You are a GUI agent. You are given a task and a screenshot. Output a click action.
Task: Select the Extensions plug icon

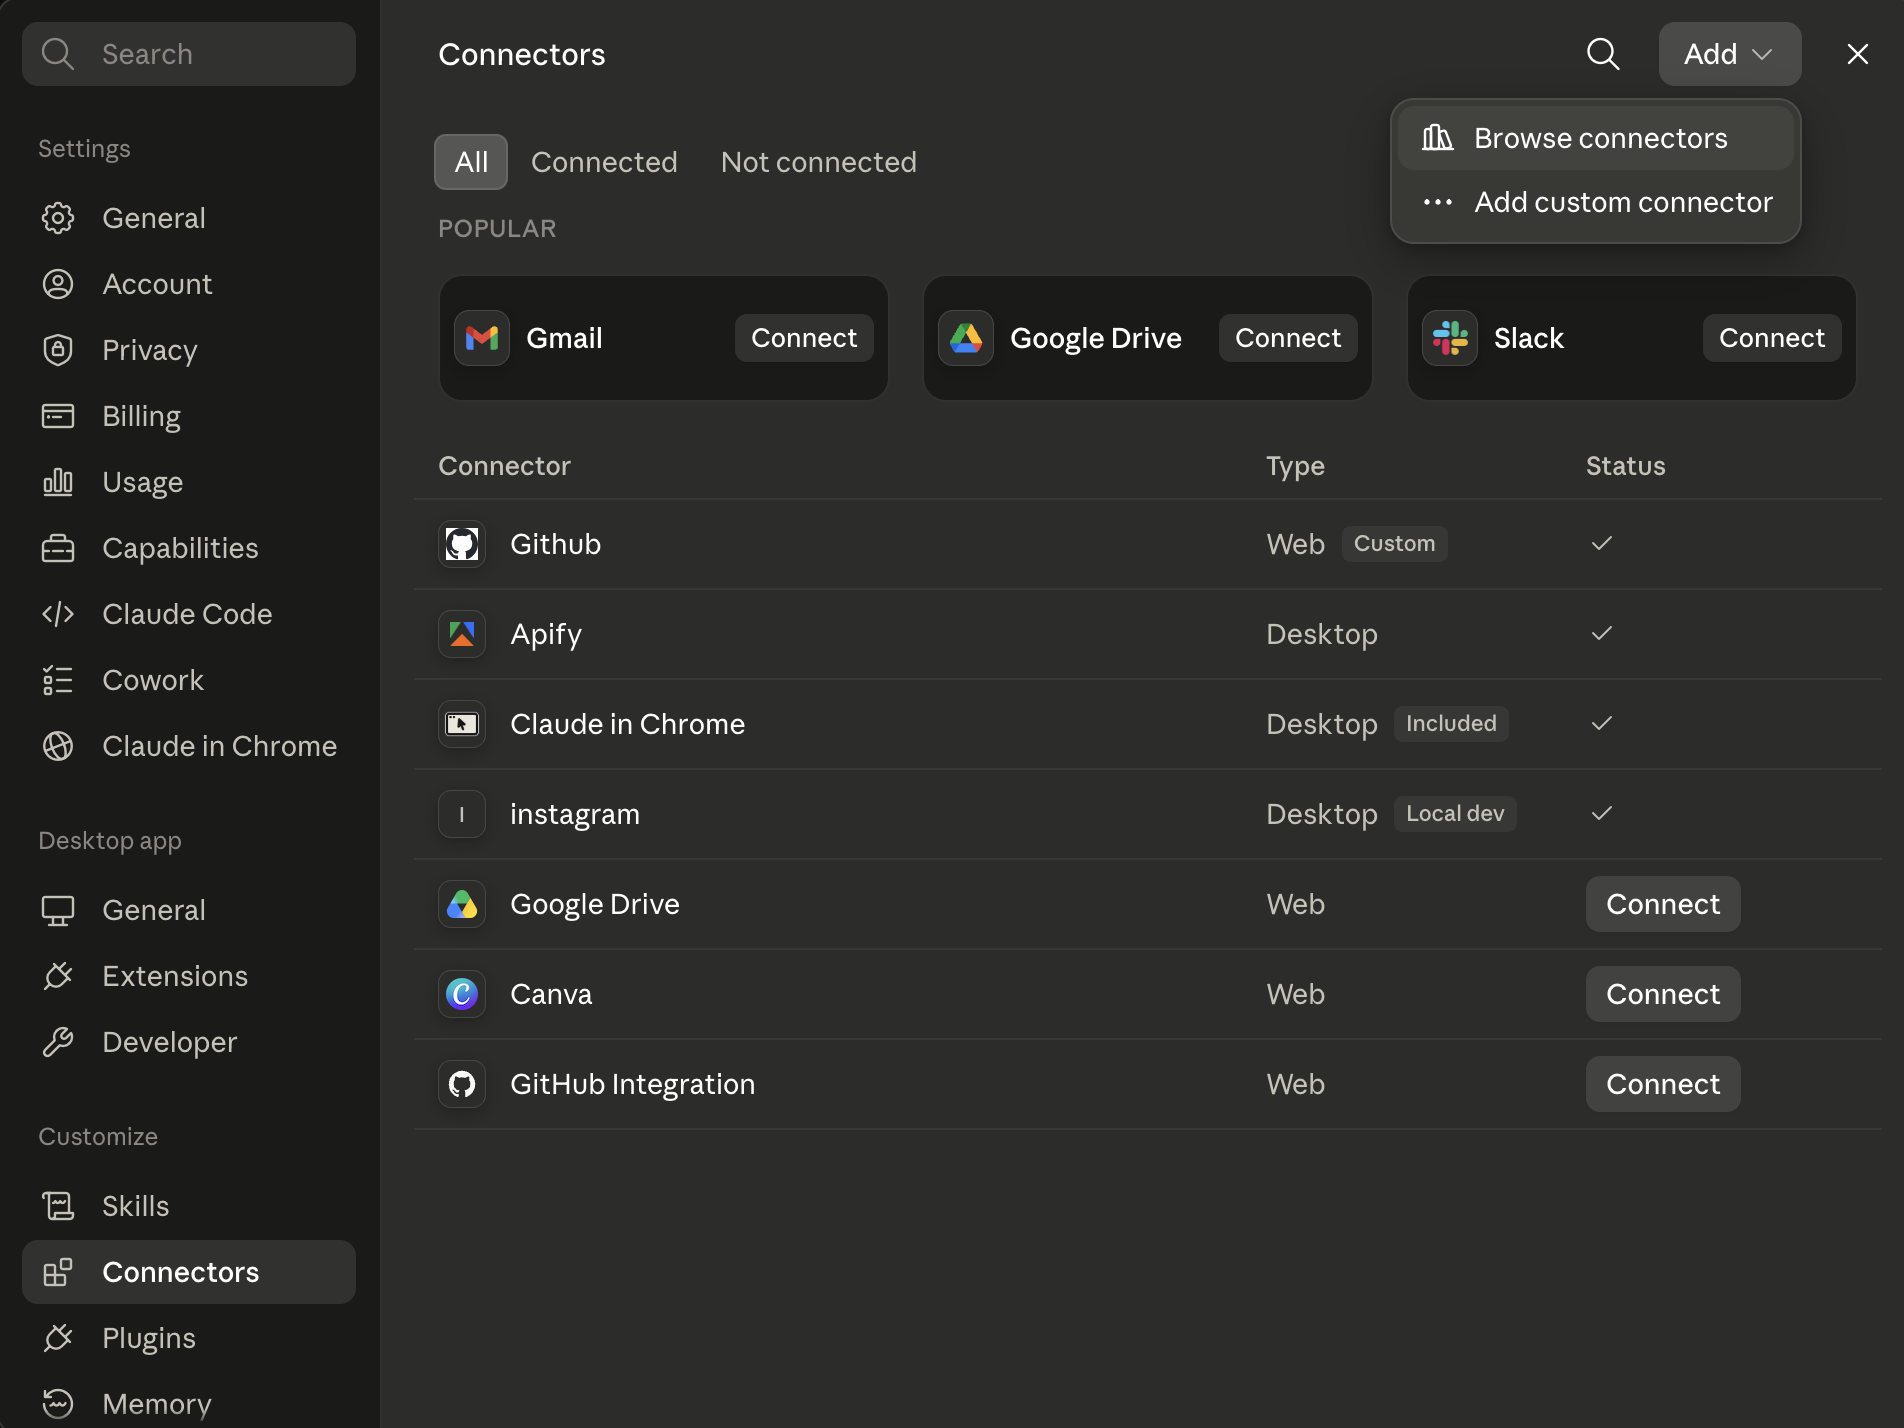pos(58,976)
